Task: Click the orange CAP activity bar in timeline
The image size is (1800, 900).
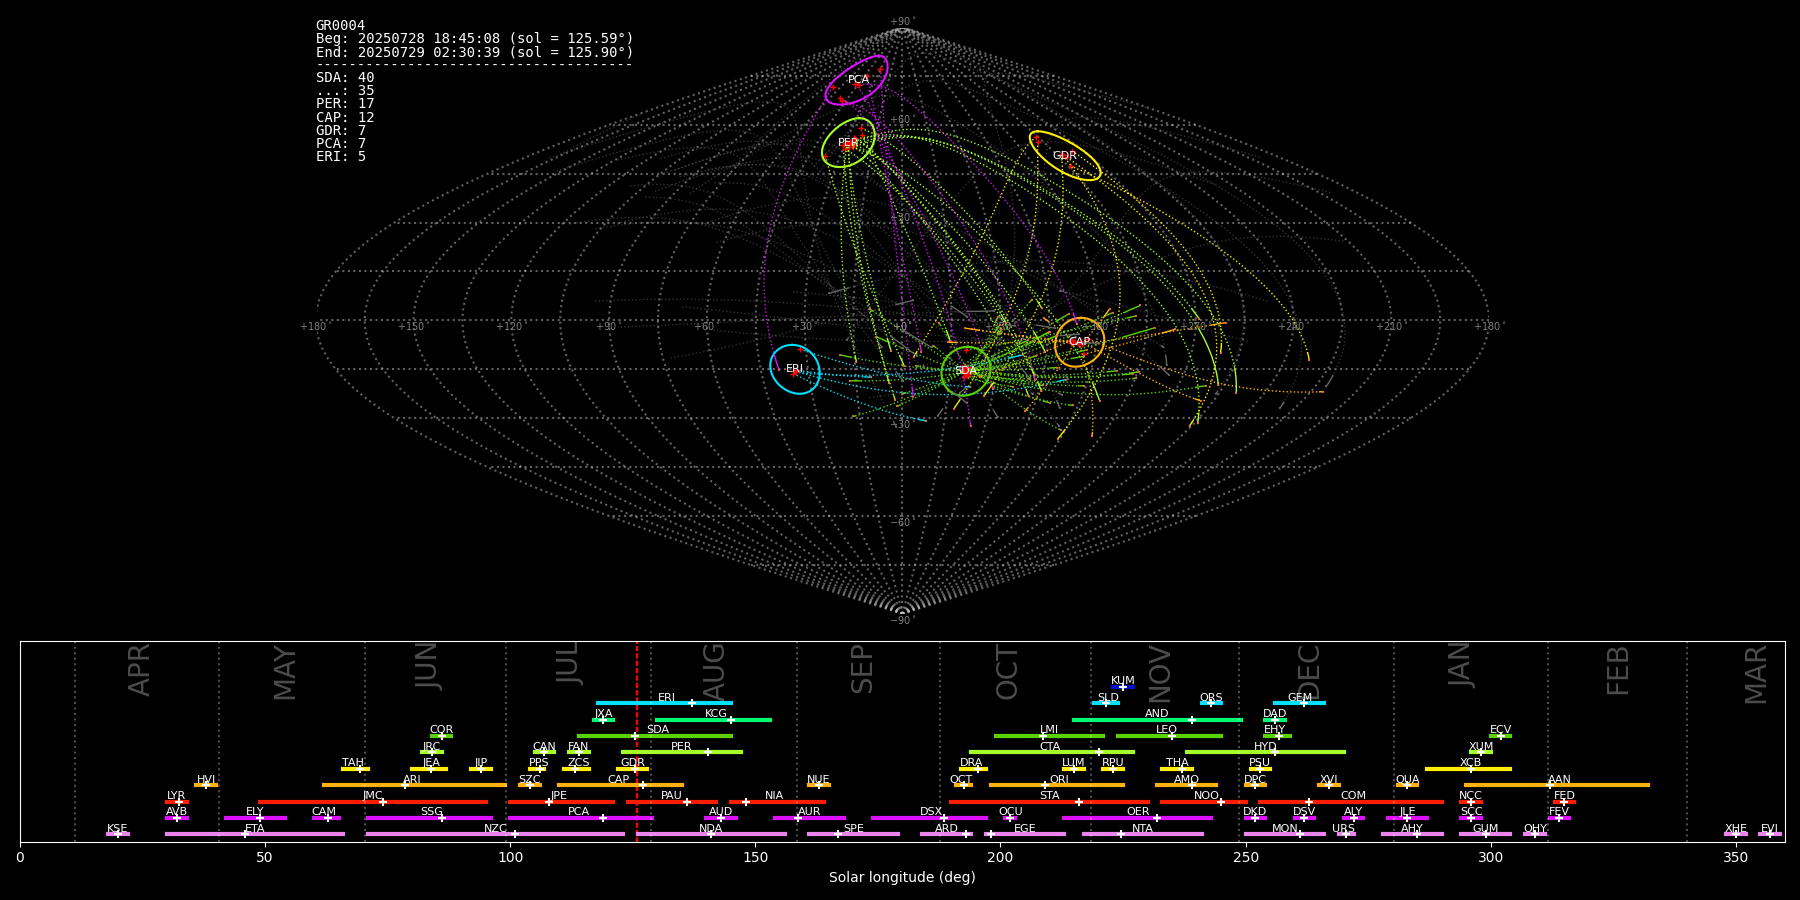Action: (x=621, y=785)
